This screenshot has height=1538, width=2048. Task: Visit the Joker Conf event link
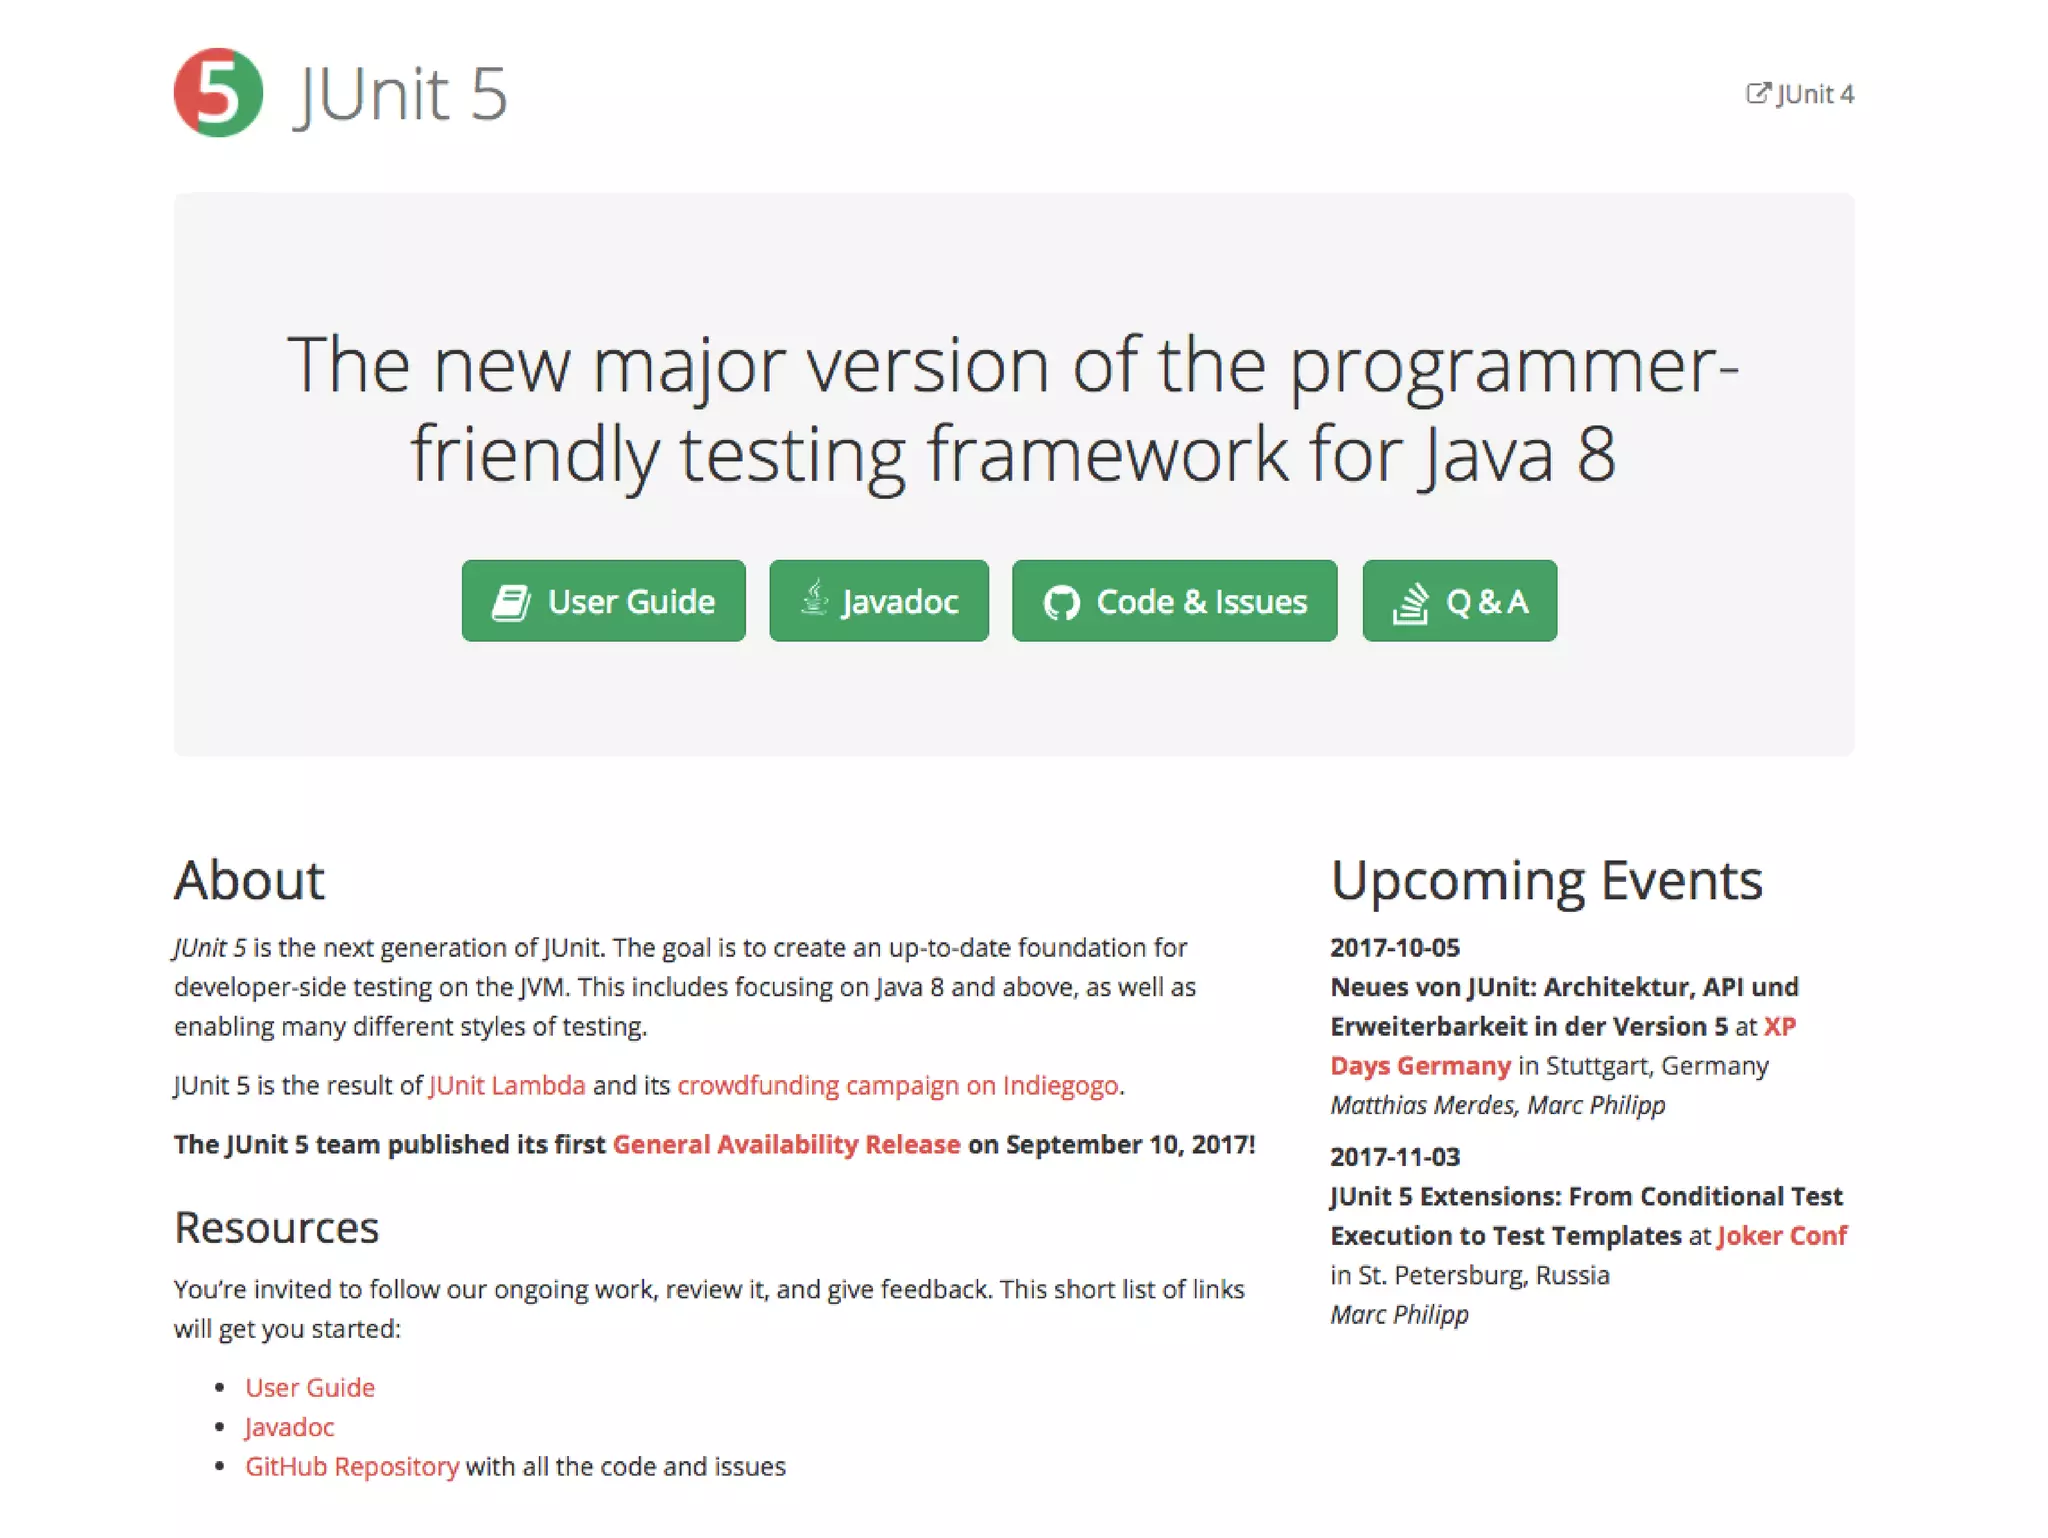1781,1235
